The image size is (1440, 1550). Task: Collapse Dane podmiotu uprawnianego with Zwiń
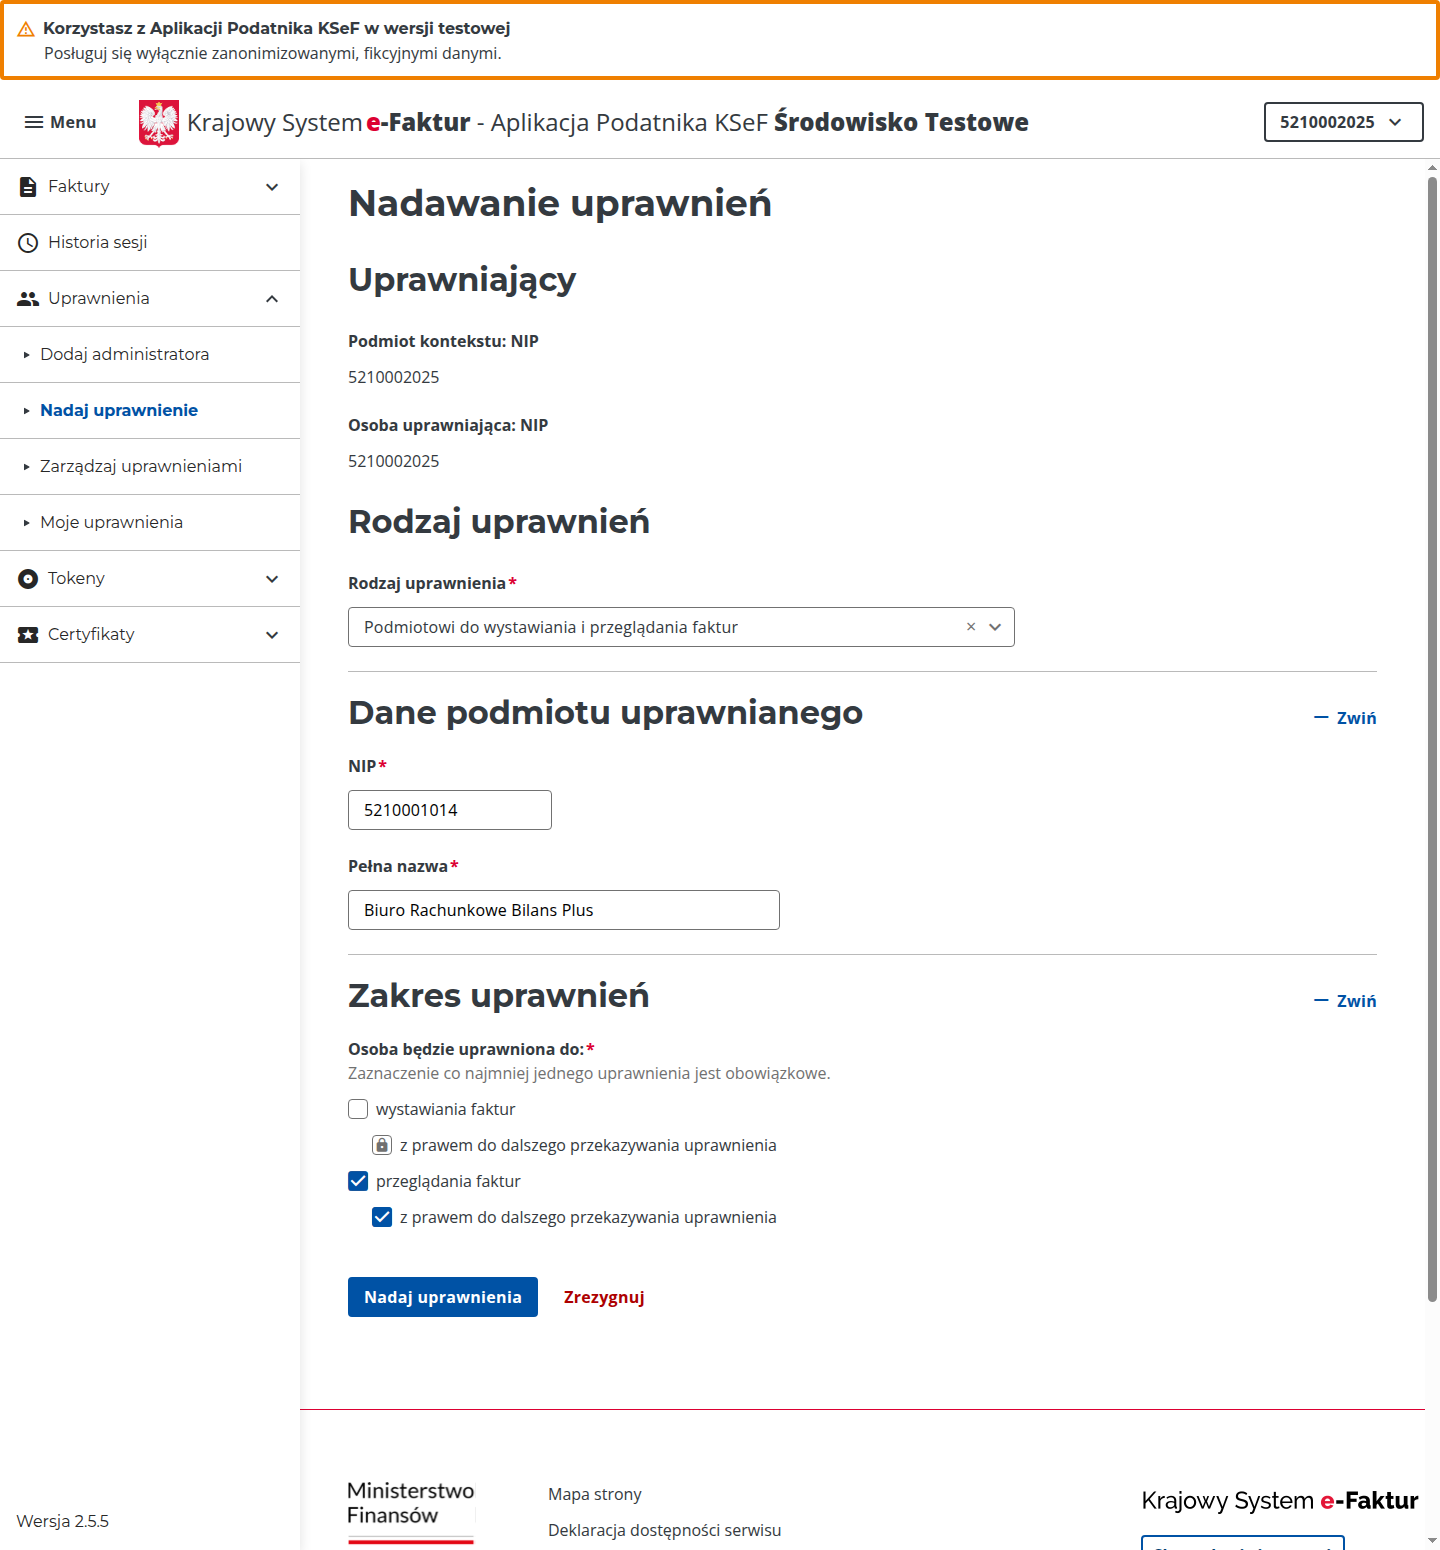(x=1345, y=718)
